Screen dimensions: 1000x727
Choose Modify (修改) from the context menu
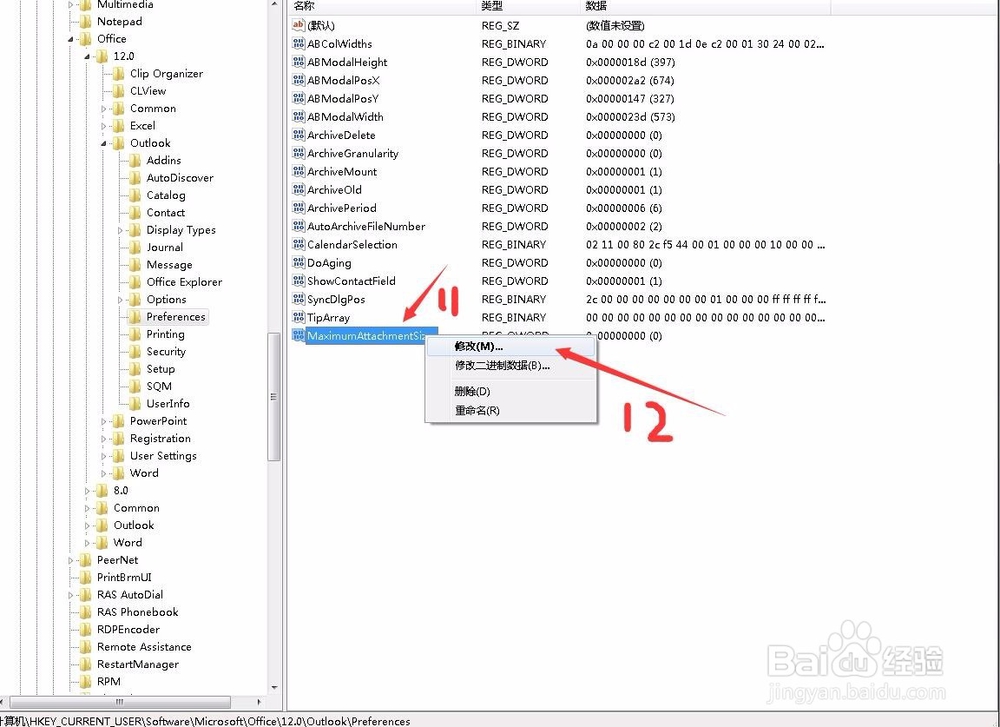[x=478, y=346]
